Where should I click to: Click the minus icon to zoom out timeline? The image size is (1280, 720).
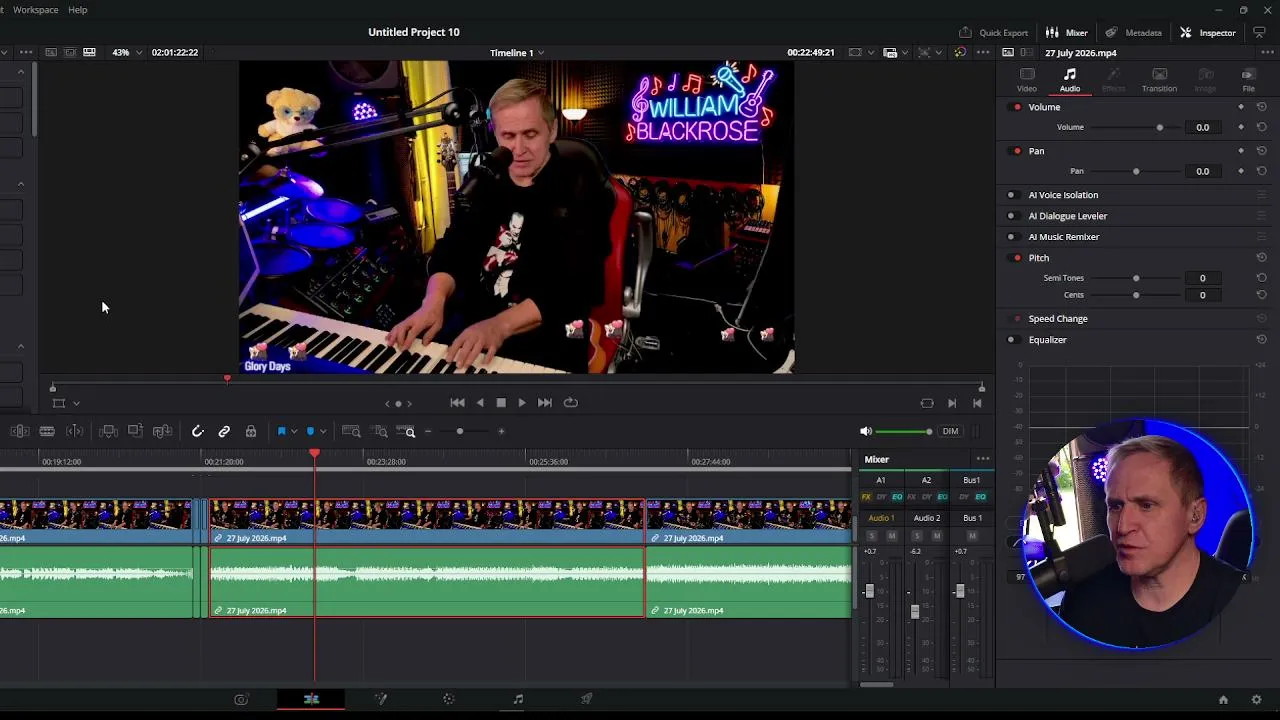tap(428, 431)
